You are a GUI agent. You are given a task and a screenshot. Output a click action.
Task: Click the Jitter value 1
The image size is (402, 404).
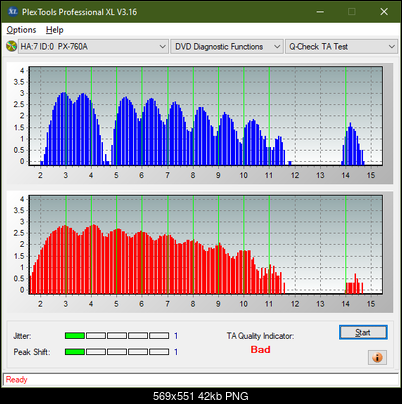(x=176, y=336)
